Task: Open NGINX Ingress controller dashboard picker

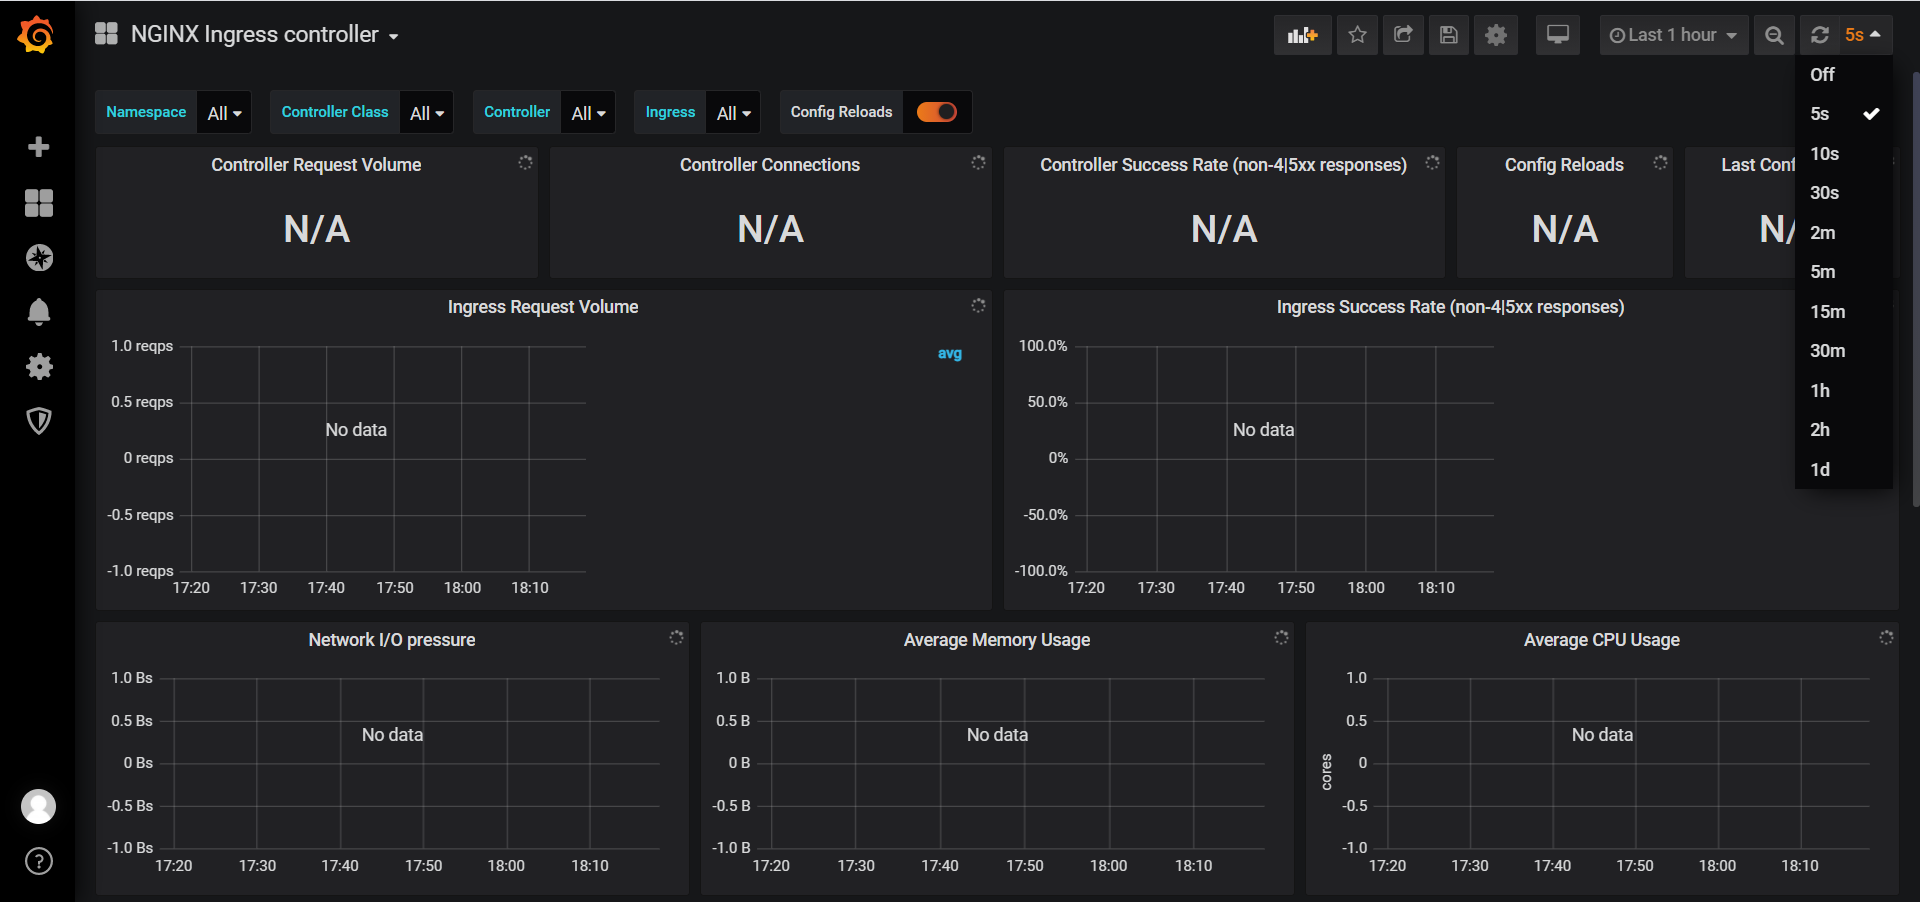Action: pos(265,35)
